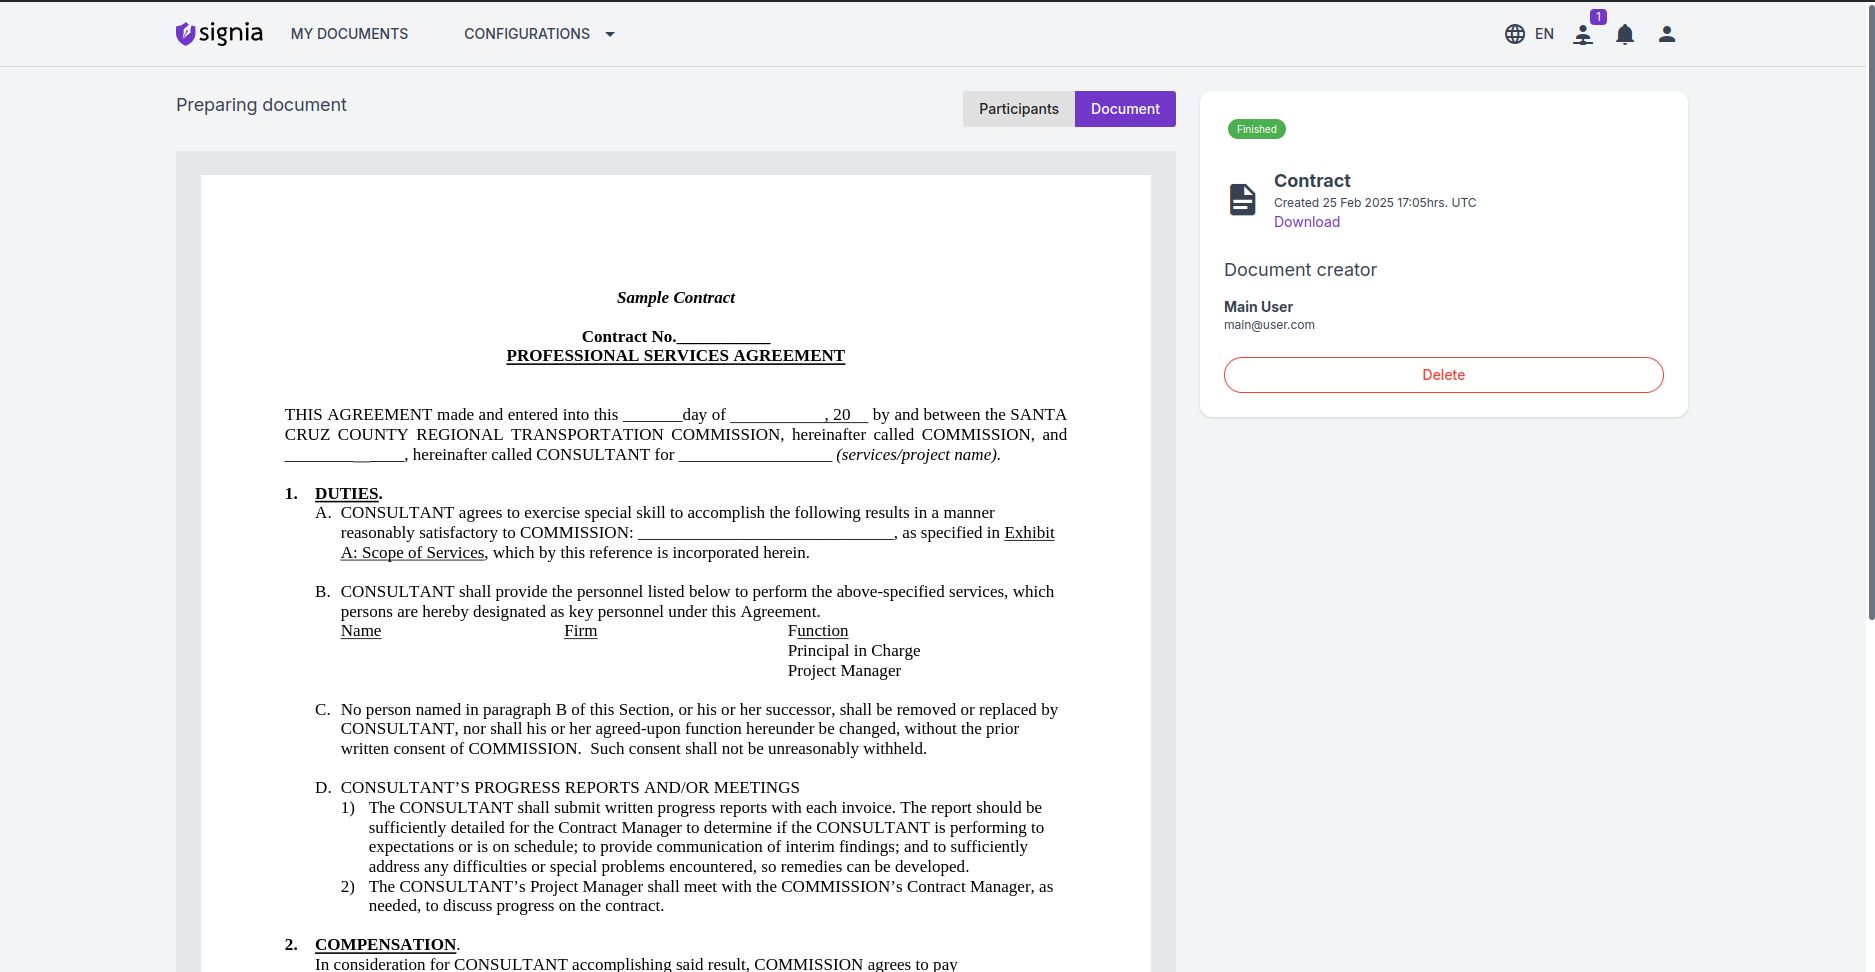The height and width of the screenshot is (972, 1875).
Task: Download the Contract document
Action: [x=1307, y=222]
